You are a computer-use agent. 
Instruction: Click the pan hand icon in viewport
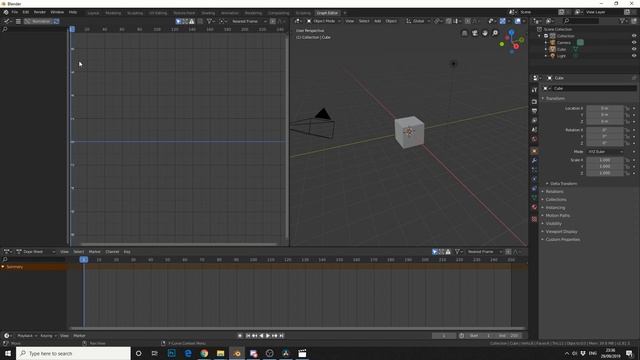(485, 33)
